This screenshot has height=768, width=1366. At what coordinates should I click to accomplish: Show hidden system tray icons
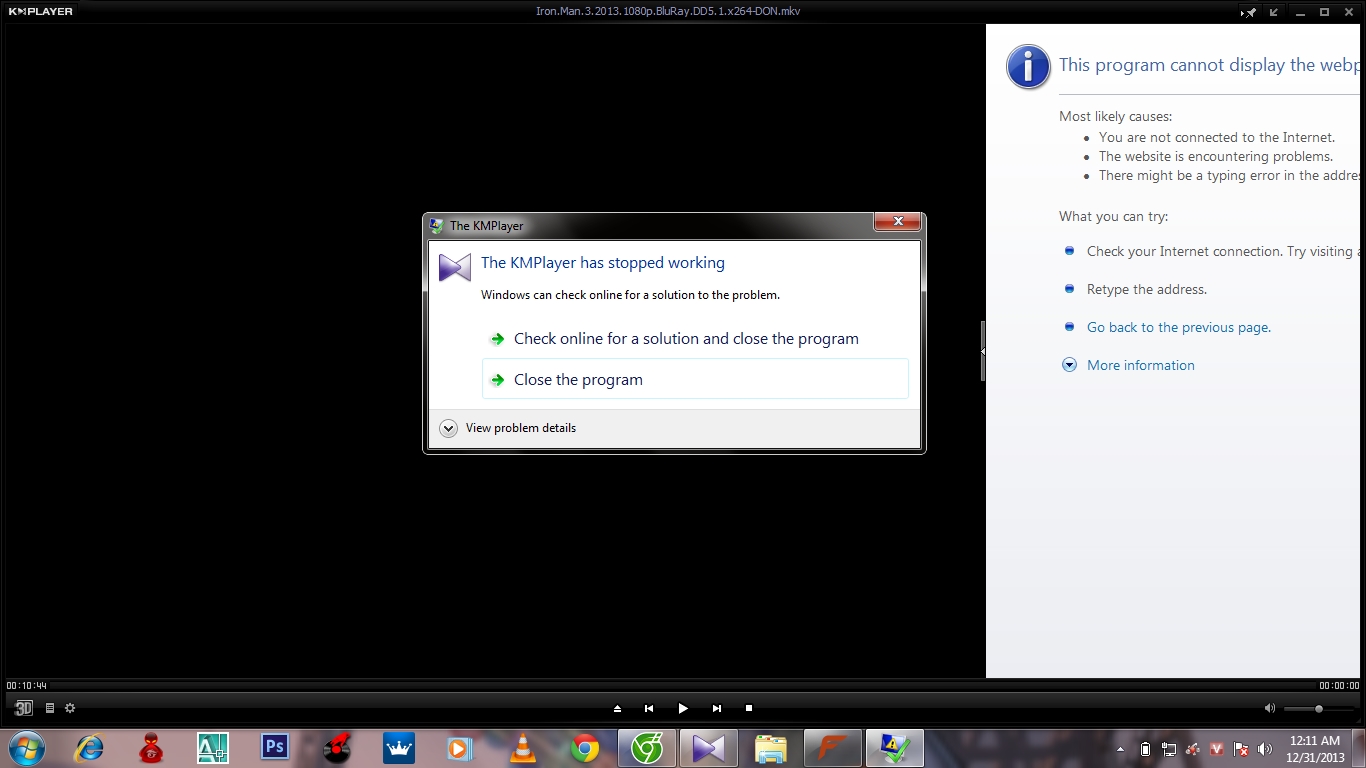(1120, 748)
